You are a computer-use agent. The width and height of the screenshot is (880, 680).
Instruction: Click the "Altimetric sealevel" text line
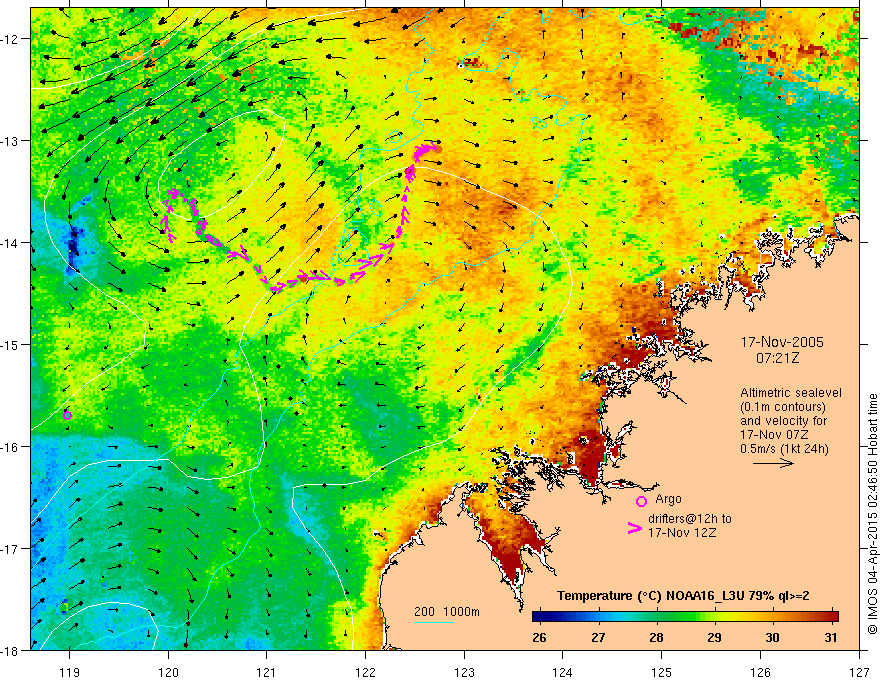(791, 393)
